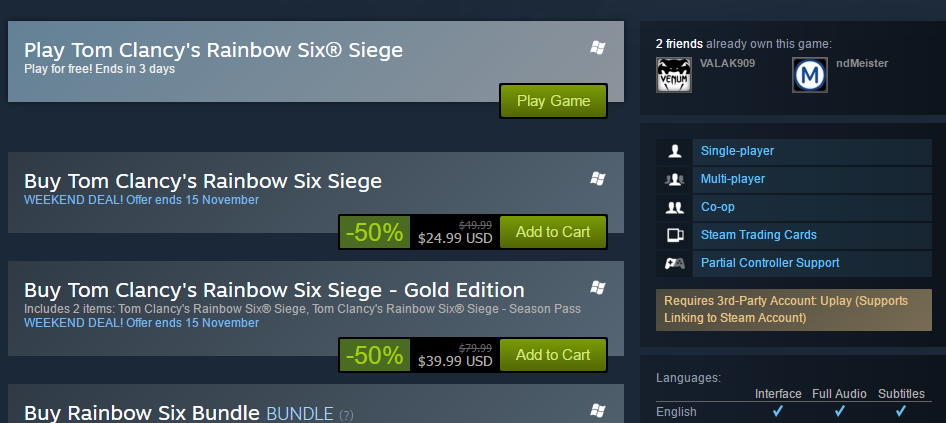Viewport: 946px width, 423px height.
Task: Open the Multi-player link
Action: pyautogui.click(x=732, y=179)
